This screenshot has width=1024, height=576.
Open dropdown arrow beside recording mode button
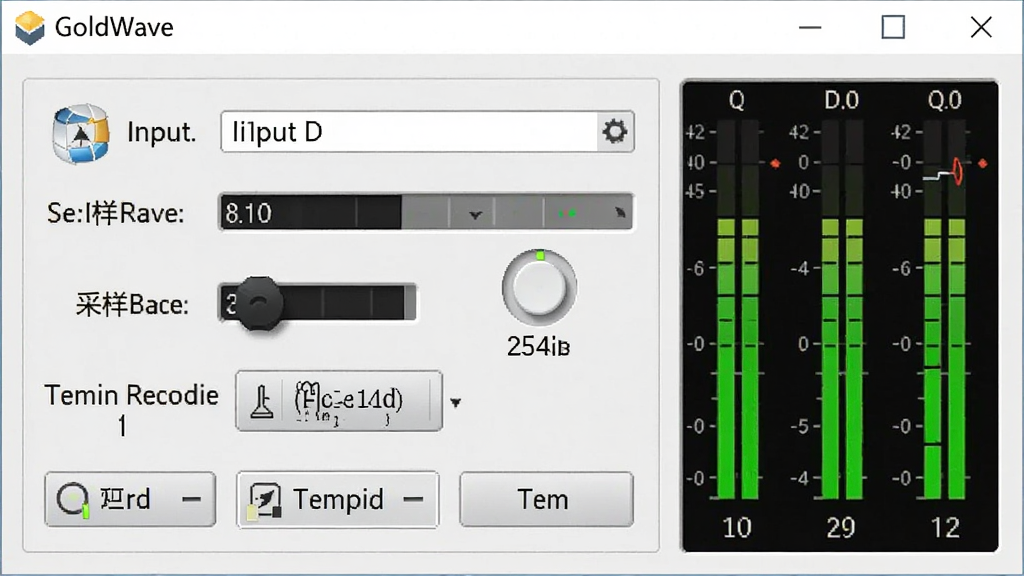click(456, 403)
